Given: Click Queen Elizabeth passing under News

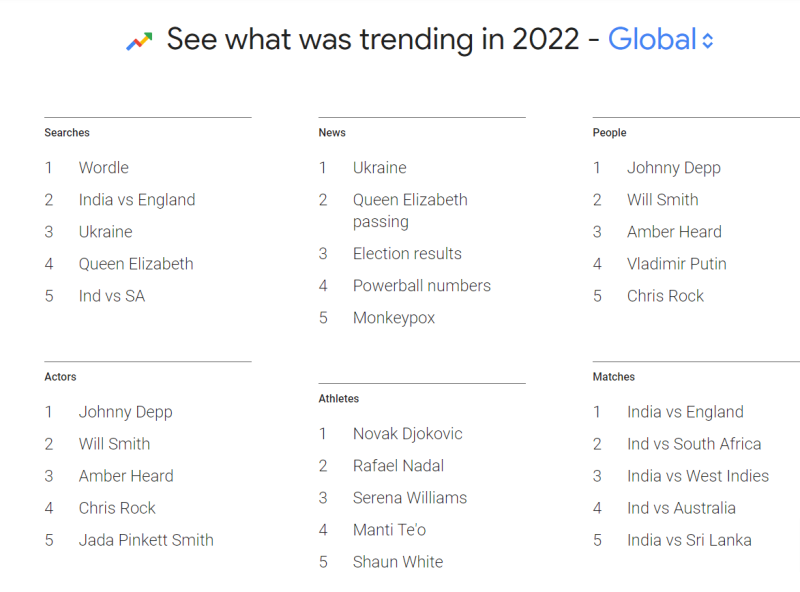Looking at the screenshot, I should pos(410,210).
